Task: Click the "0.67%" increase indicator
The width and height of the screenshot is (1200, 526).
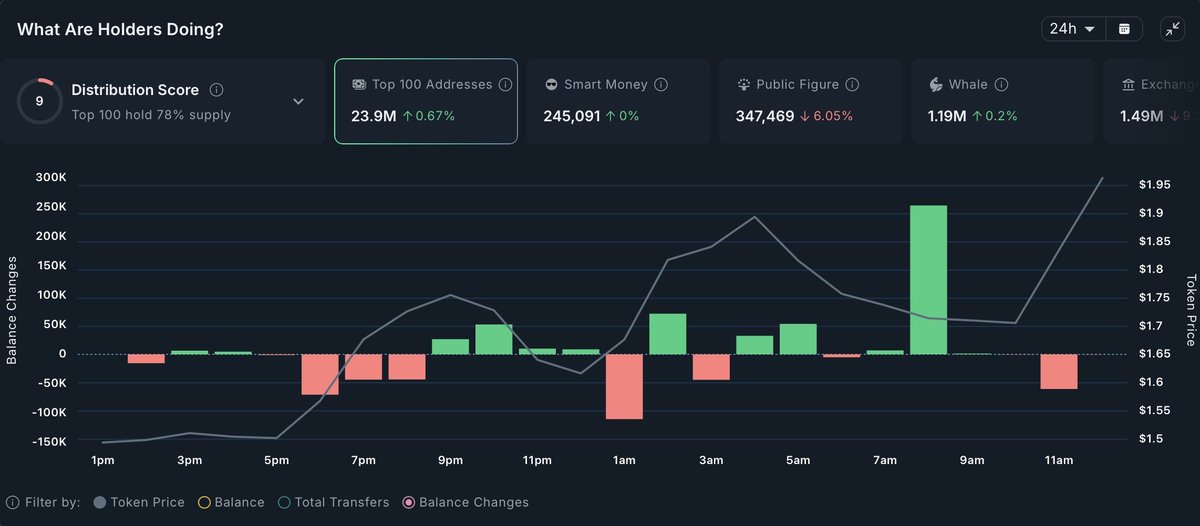Action: pyautogui.click(x=427, y=116)
